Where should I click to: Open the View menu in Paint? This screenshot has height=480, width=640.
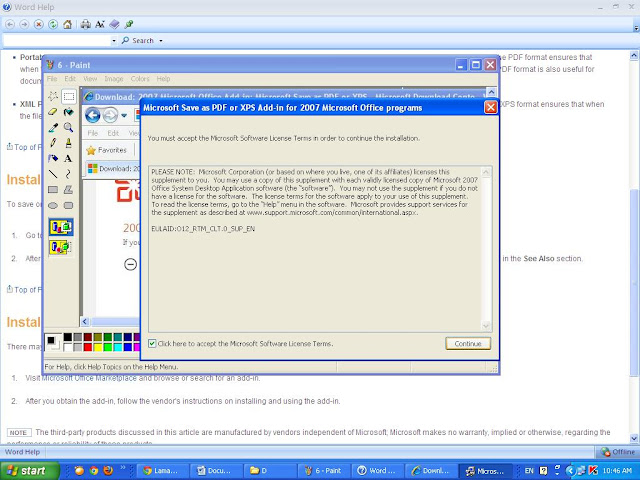pyautogui.click(x=90, y=79)
